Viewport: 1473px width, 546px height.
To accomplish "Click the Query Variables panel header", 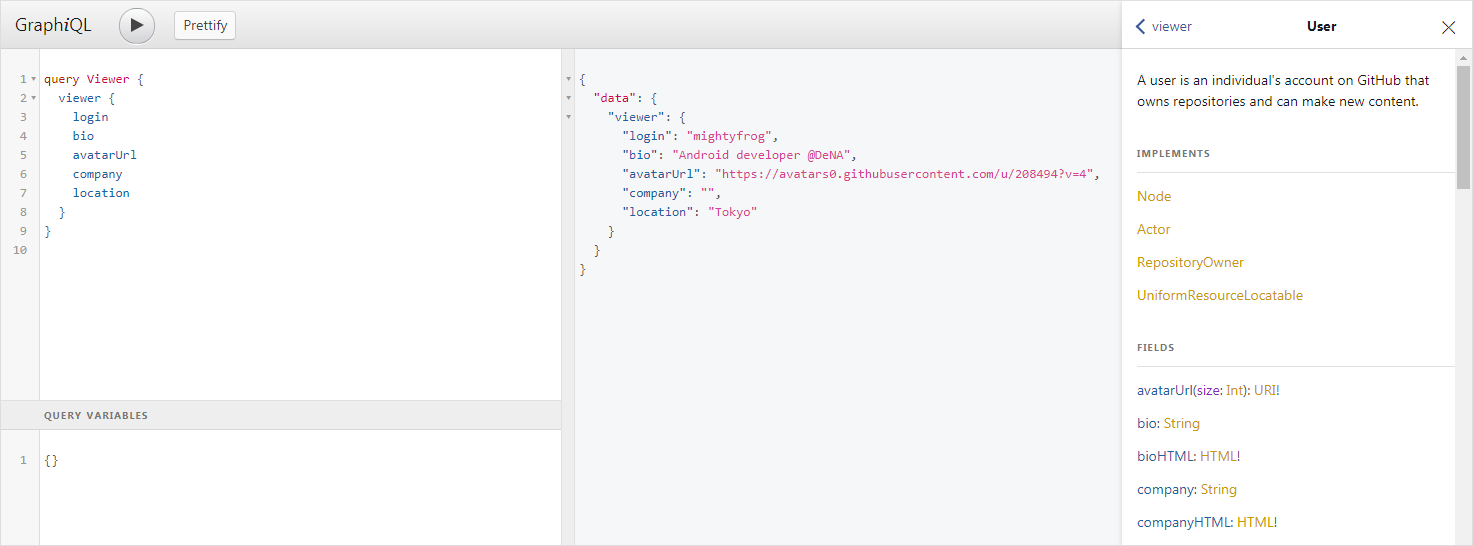I will 96,416.
